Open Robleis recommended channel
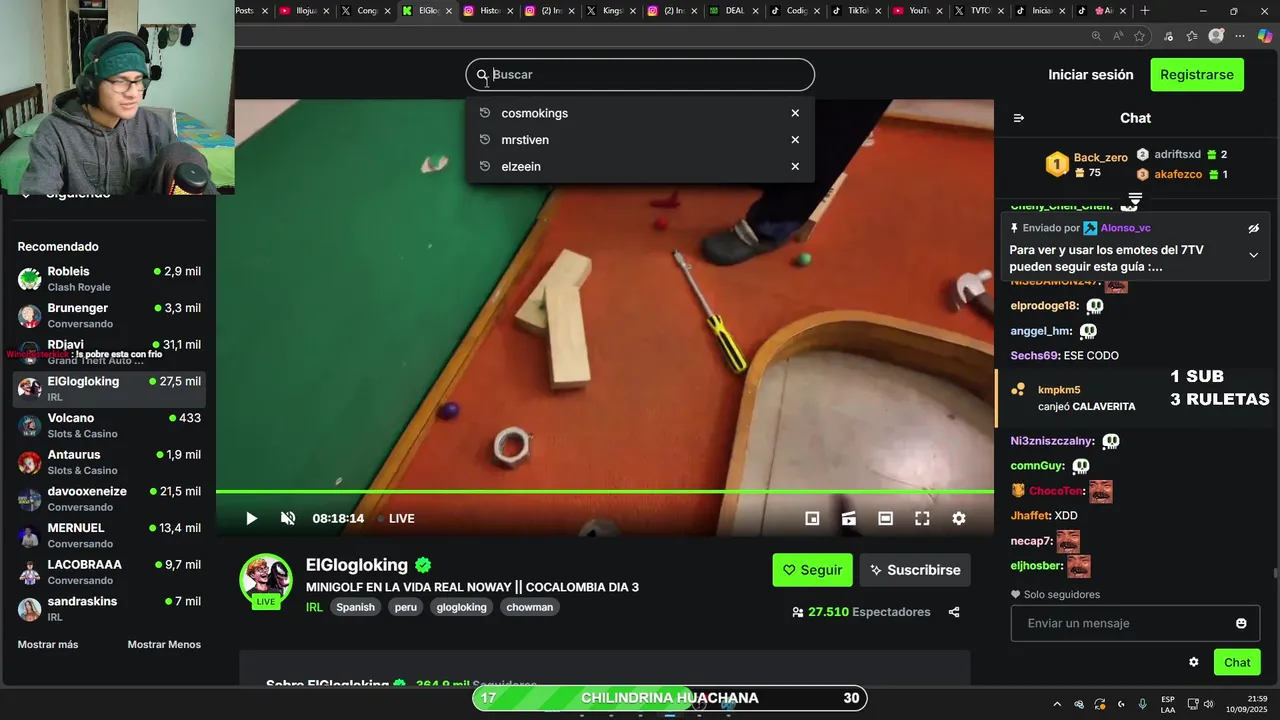Image resolution: width=1280 pixels, height=720 pixels. click(x=110, y=279)
